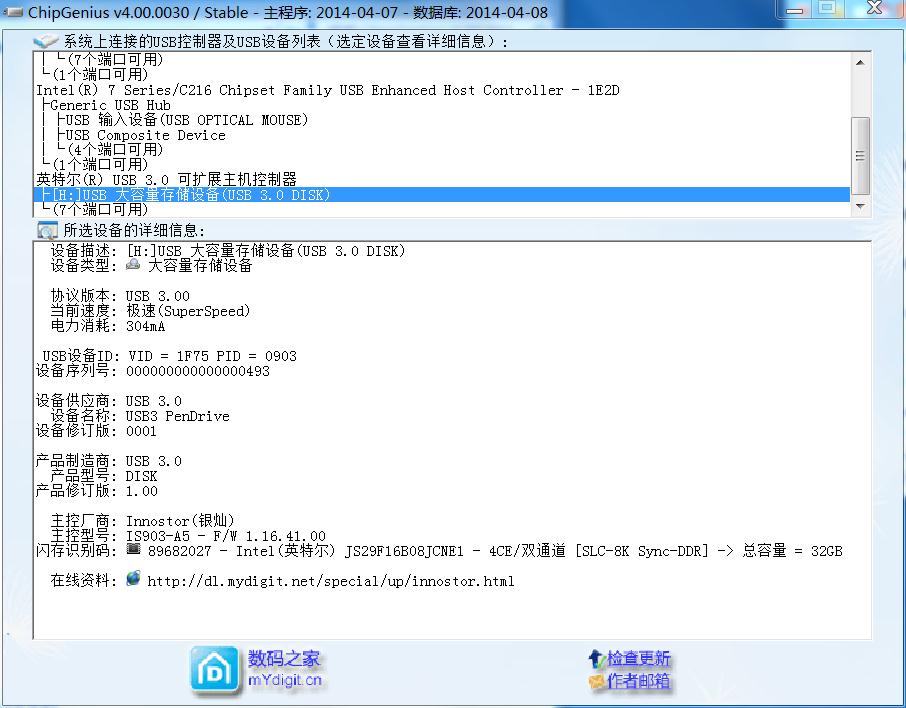Image resolution: width=906 pixels, height=708 pixels.
Task: Click the flash ID chip icon
Action: coord(133,549)
